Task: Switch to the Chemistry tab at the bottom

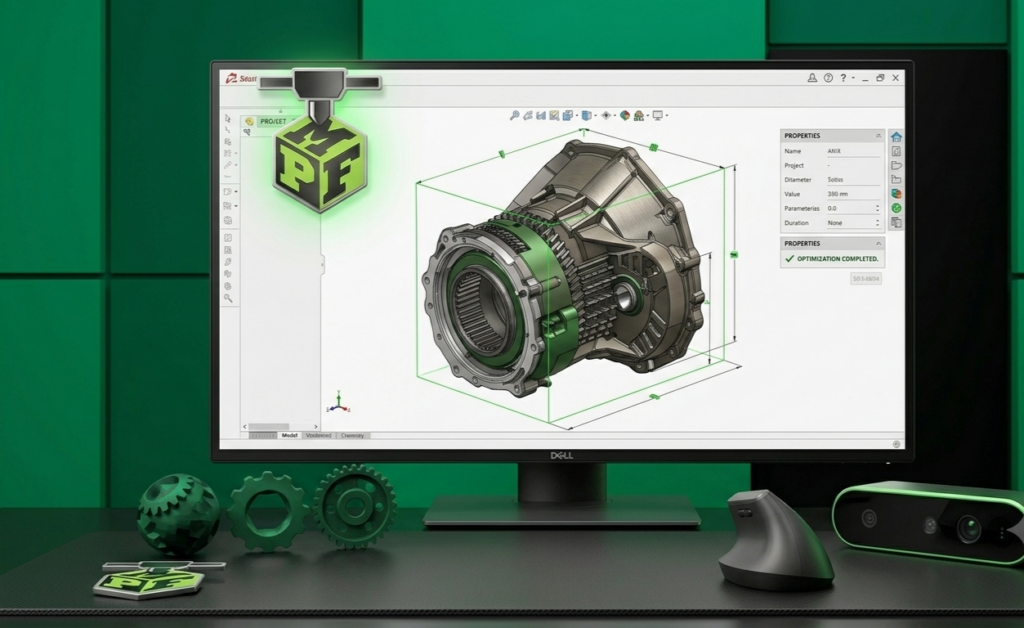Action: click(353, 435)
